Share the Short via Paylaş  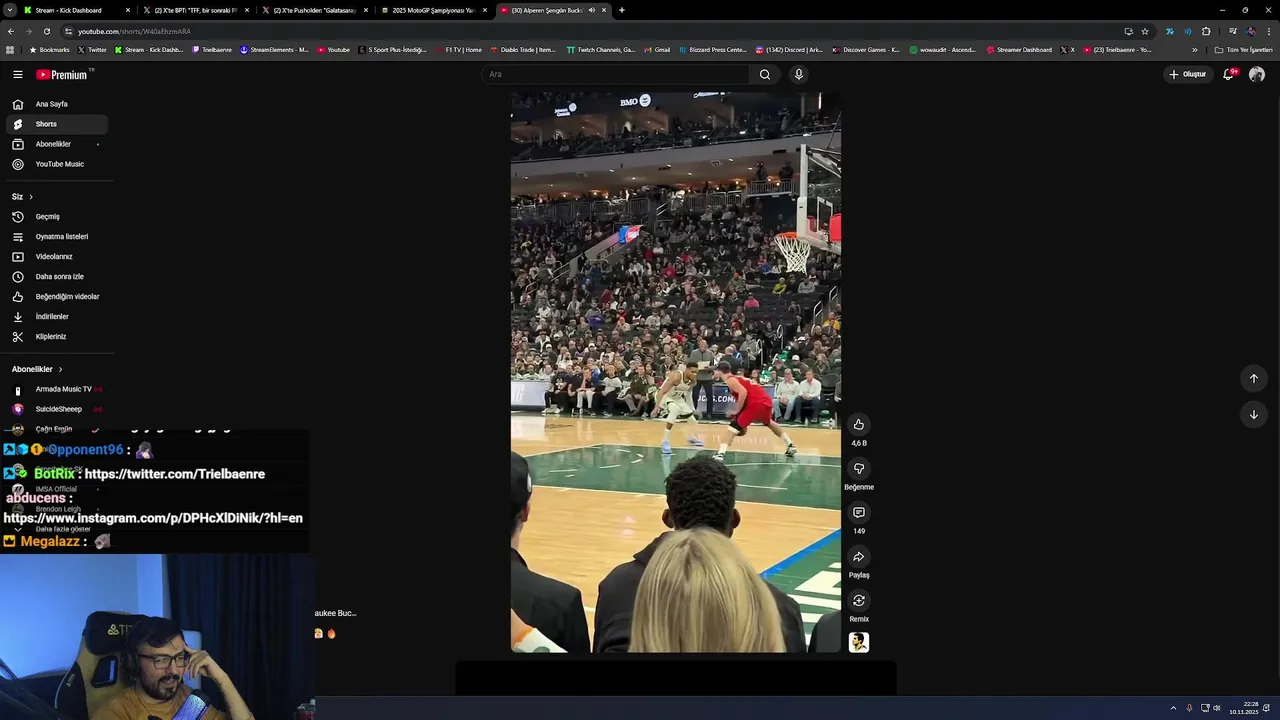click(x=858, y=557)
